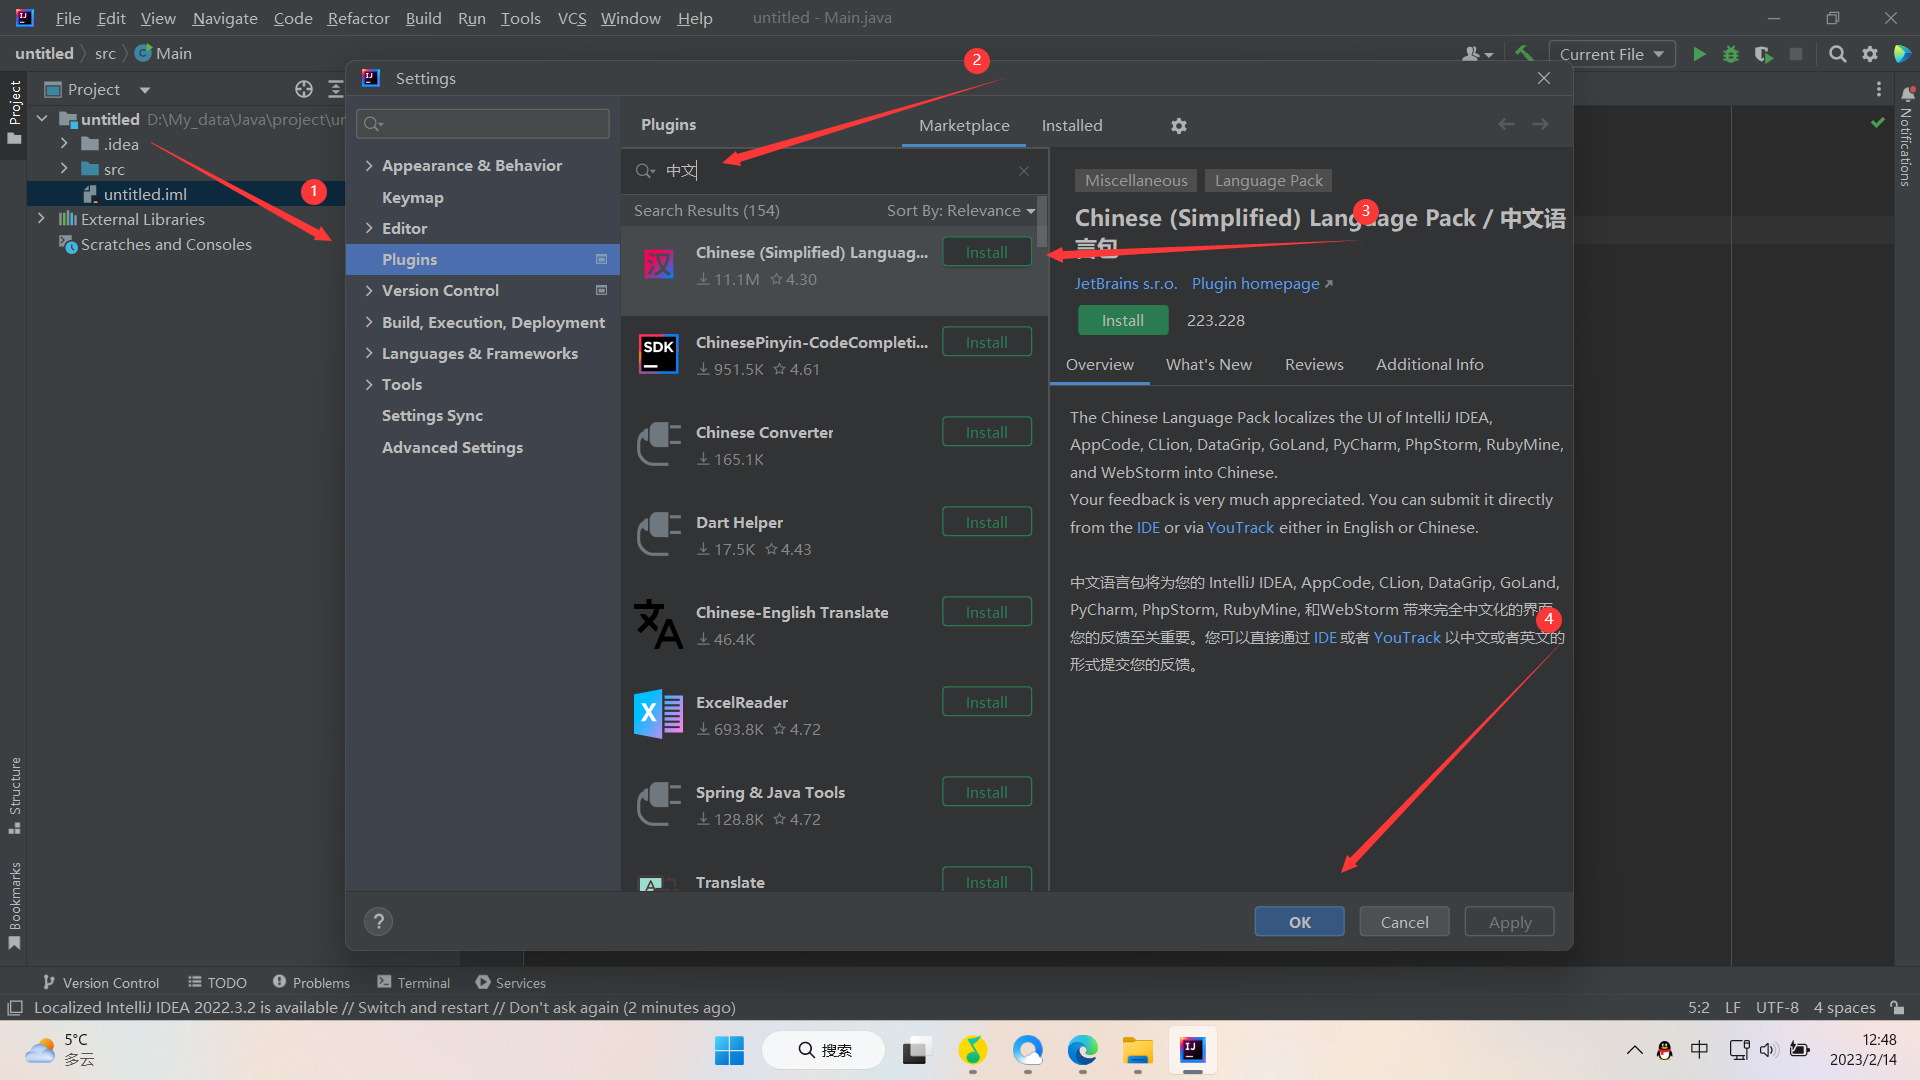Select Advanced Settings in tree

click(452, 447)
